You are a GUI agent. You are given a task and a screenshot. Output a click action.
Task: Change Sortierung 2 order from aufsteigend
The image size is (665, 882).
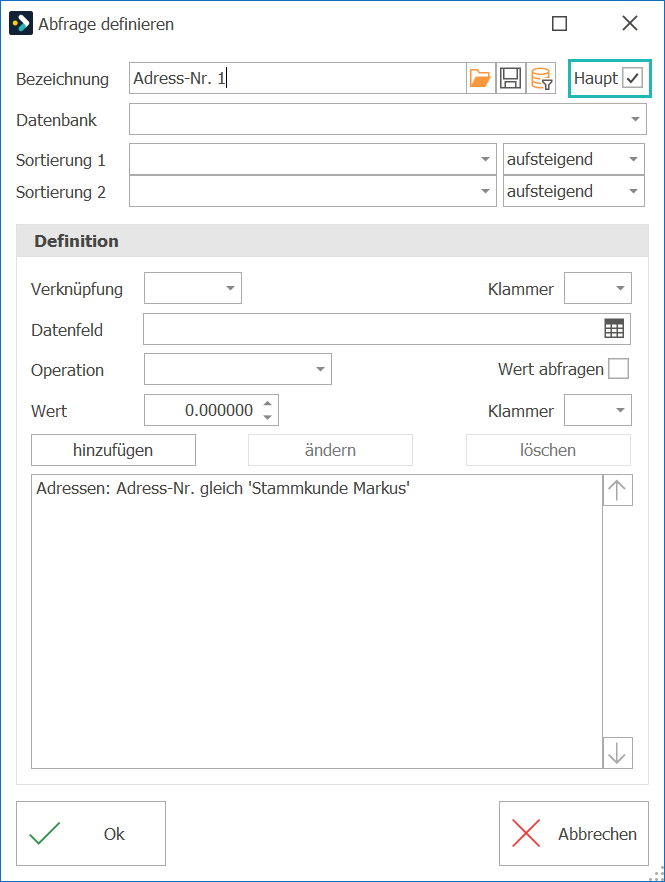pyautogui.click(x=573, y=191)
